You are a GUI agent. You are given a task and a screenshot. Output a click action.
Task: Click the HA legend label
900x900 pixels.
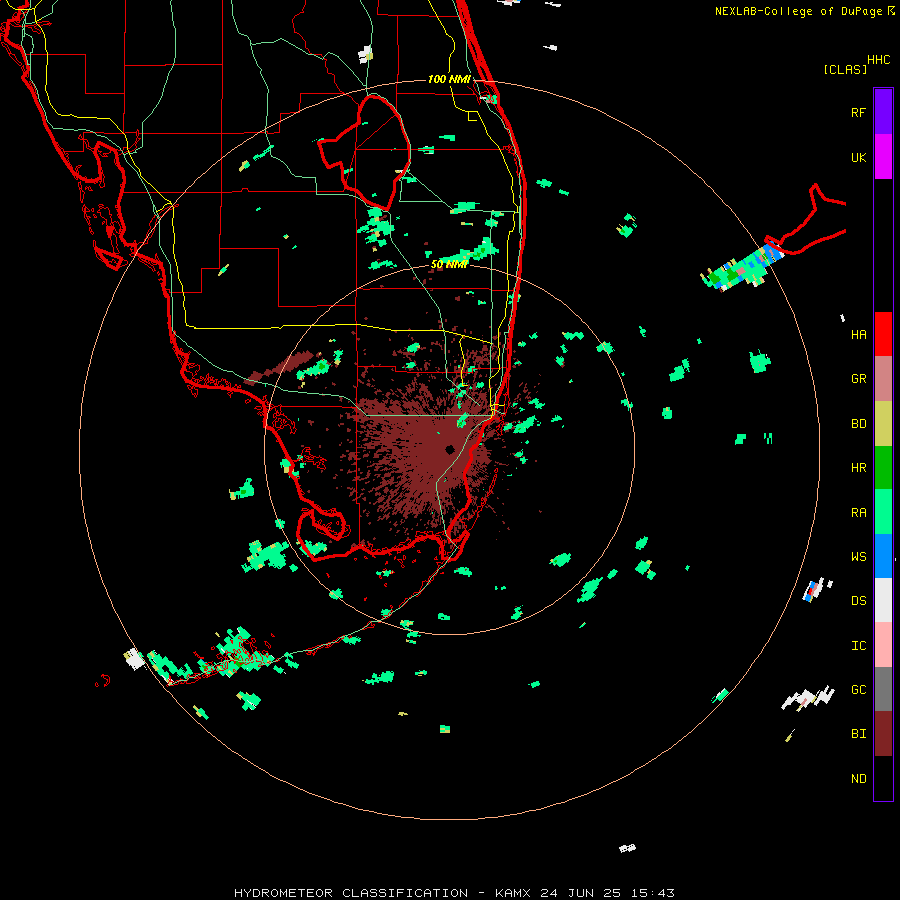tap(858, 335)
